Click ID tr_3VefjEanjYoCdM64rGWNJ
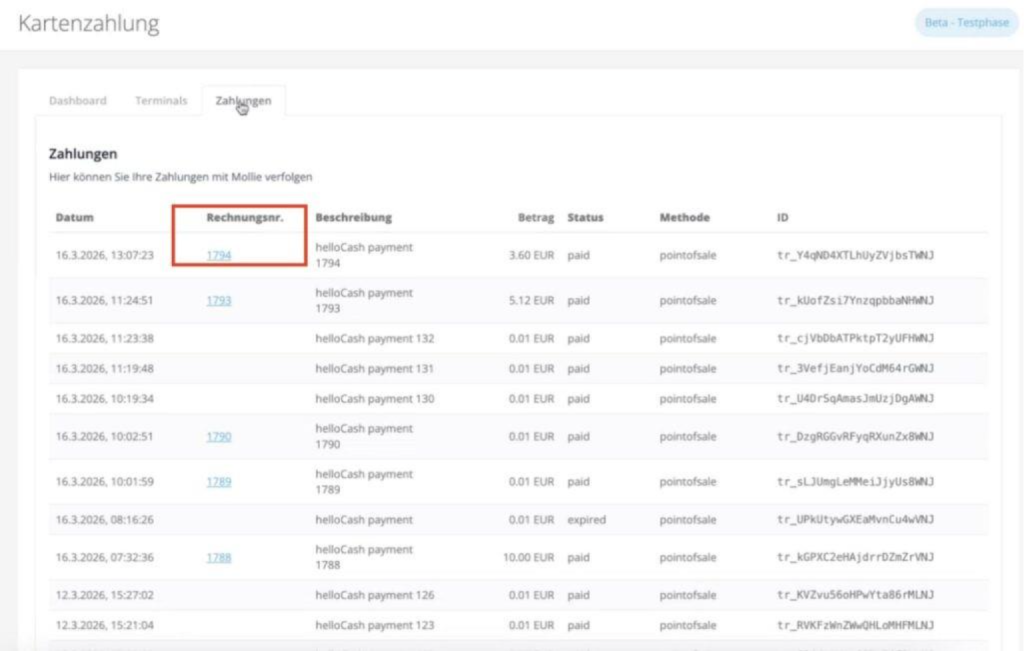 coord(856,368)
